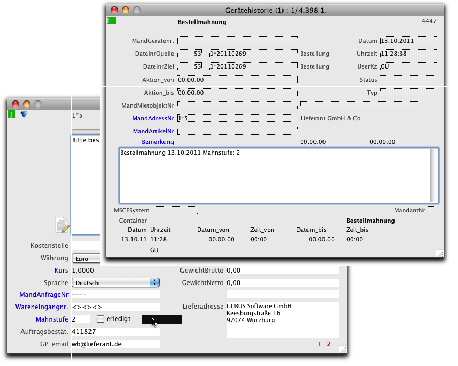The width and height of the screenshot is (458, 366).
Task: Click the resize grip of the Gerätehistorie window
Action: pyautogui.click(x=440, y=254)
